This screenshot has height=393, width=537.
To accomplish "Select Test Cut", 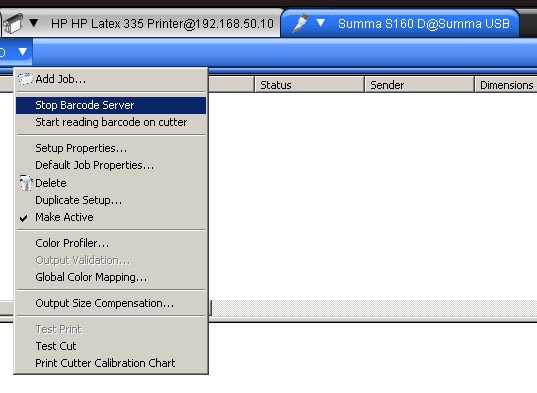I will click(111, 346).
